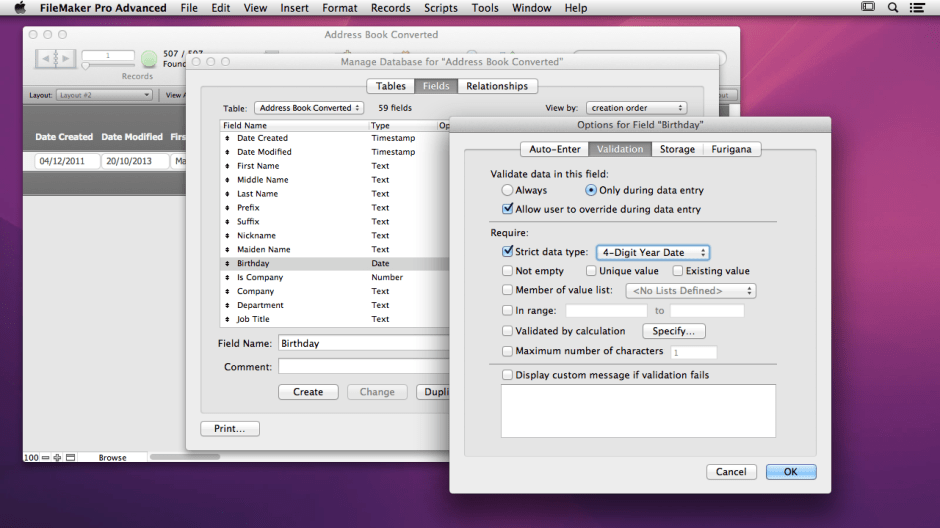Viewport: 940px width, 528px height.
Task: Open the Records menu
Action: point(390,8)
